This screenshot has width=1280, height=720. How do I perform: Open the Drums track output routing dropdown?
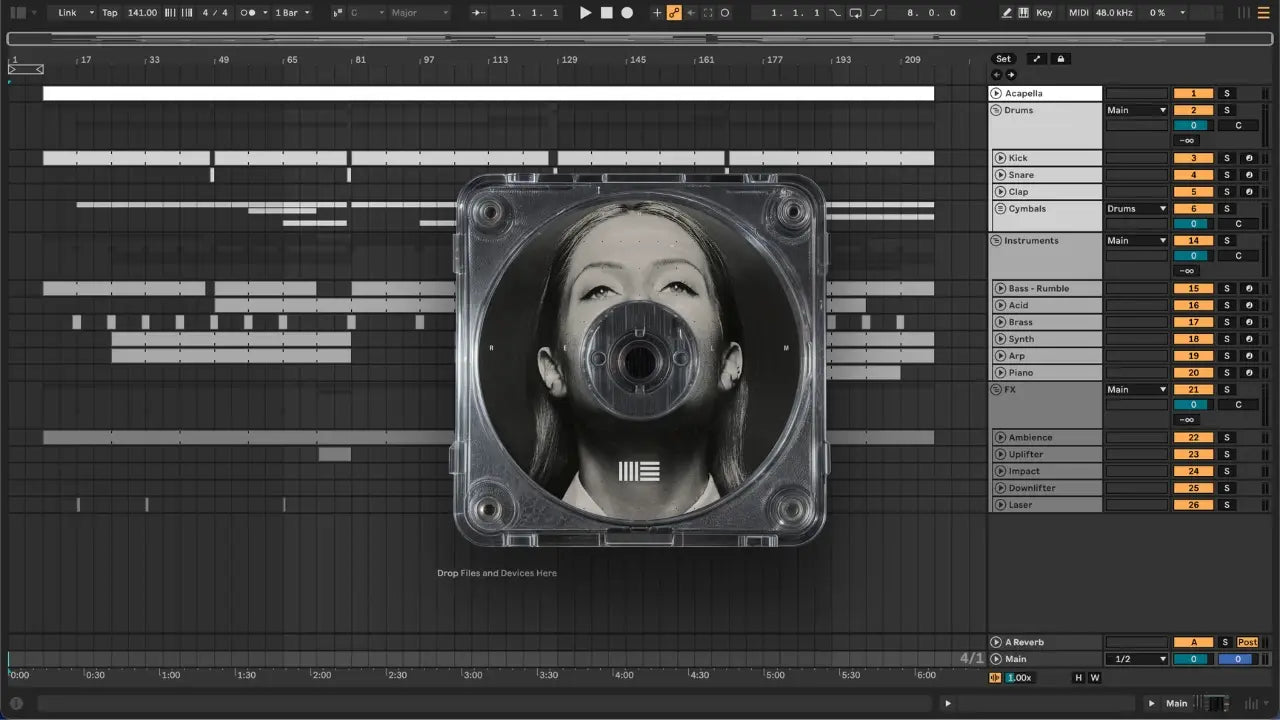click(1137, 110)
